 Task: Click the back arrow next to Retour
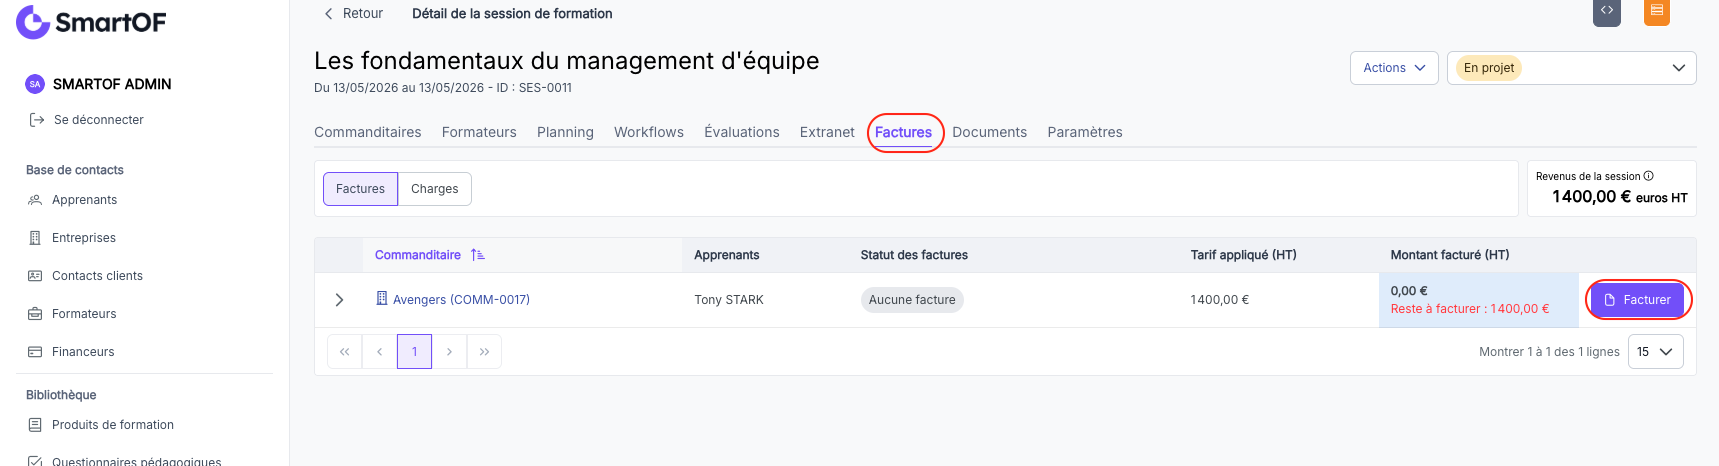pos(328,14)
